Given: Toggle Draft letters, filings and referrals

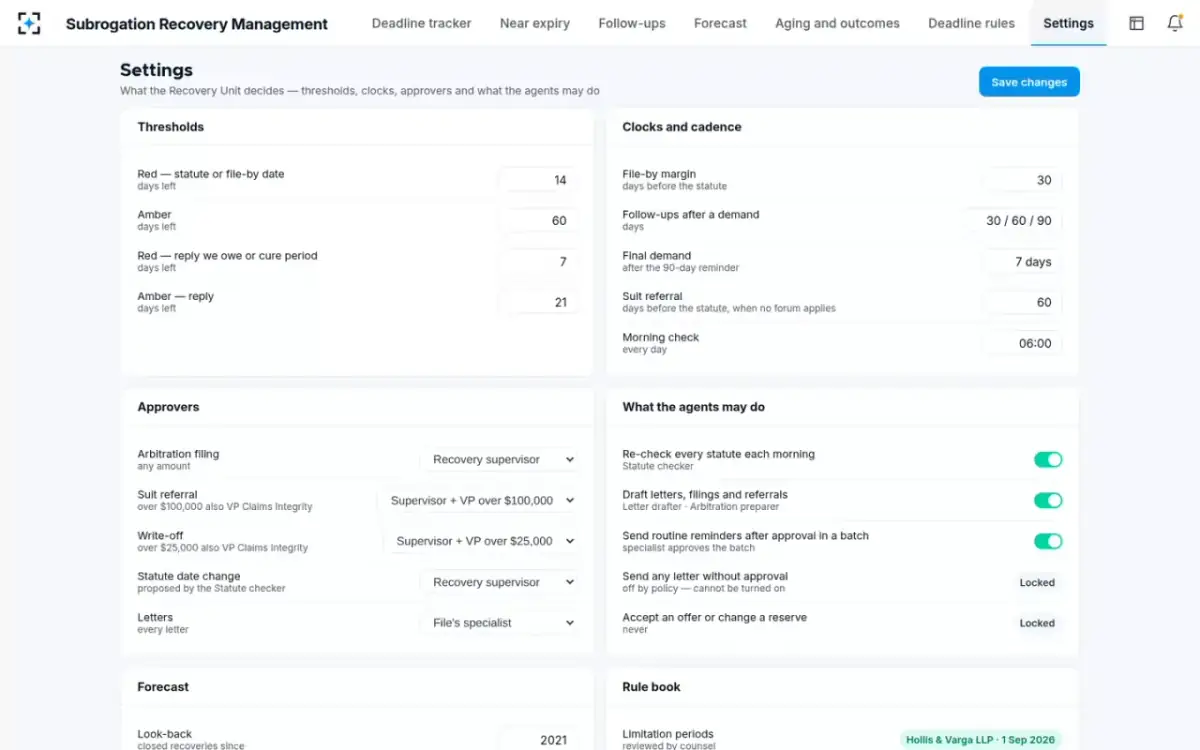Looking at the screenshot, I should click(1048, 500).
